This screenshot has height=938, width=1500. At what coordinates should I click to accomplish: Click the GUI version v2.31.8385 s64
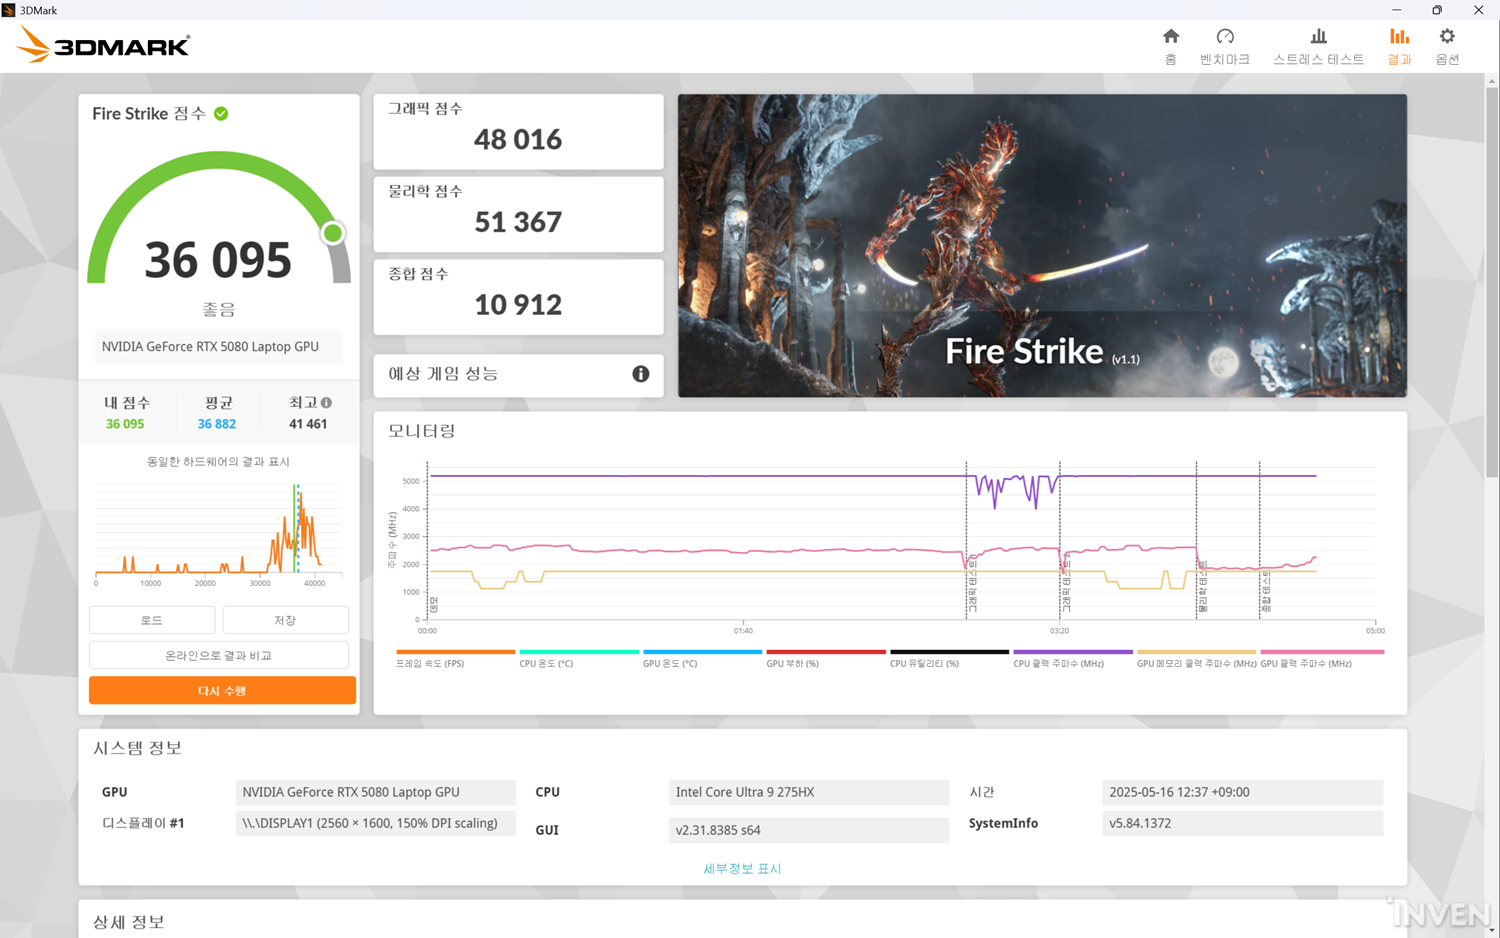808,830
